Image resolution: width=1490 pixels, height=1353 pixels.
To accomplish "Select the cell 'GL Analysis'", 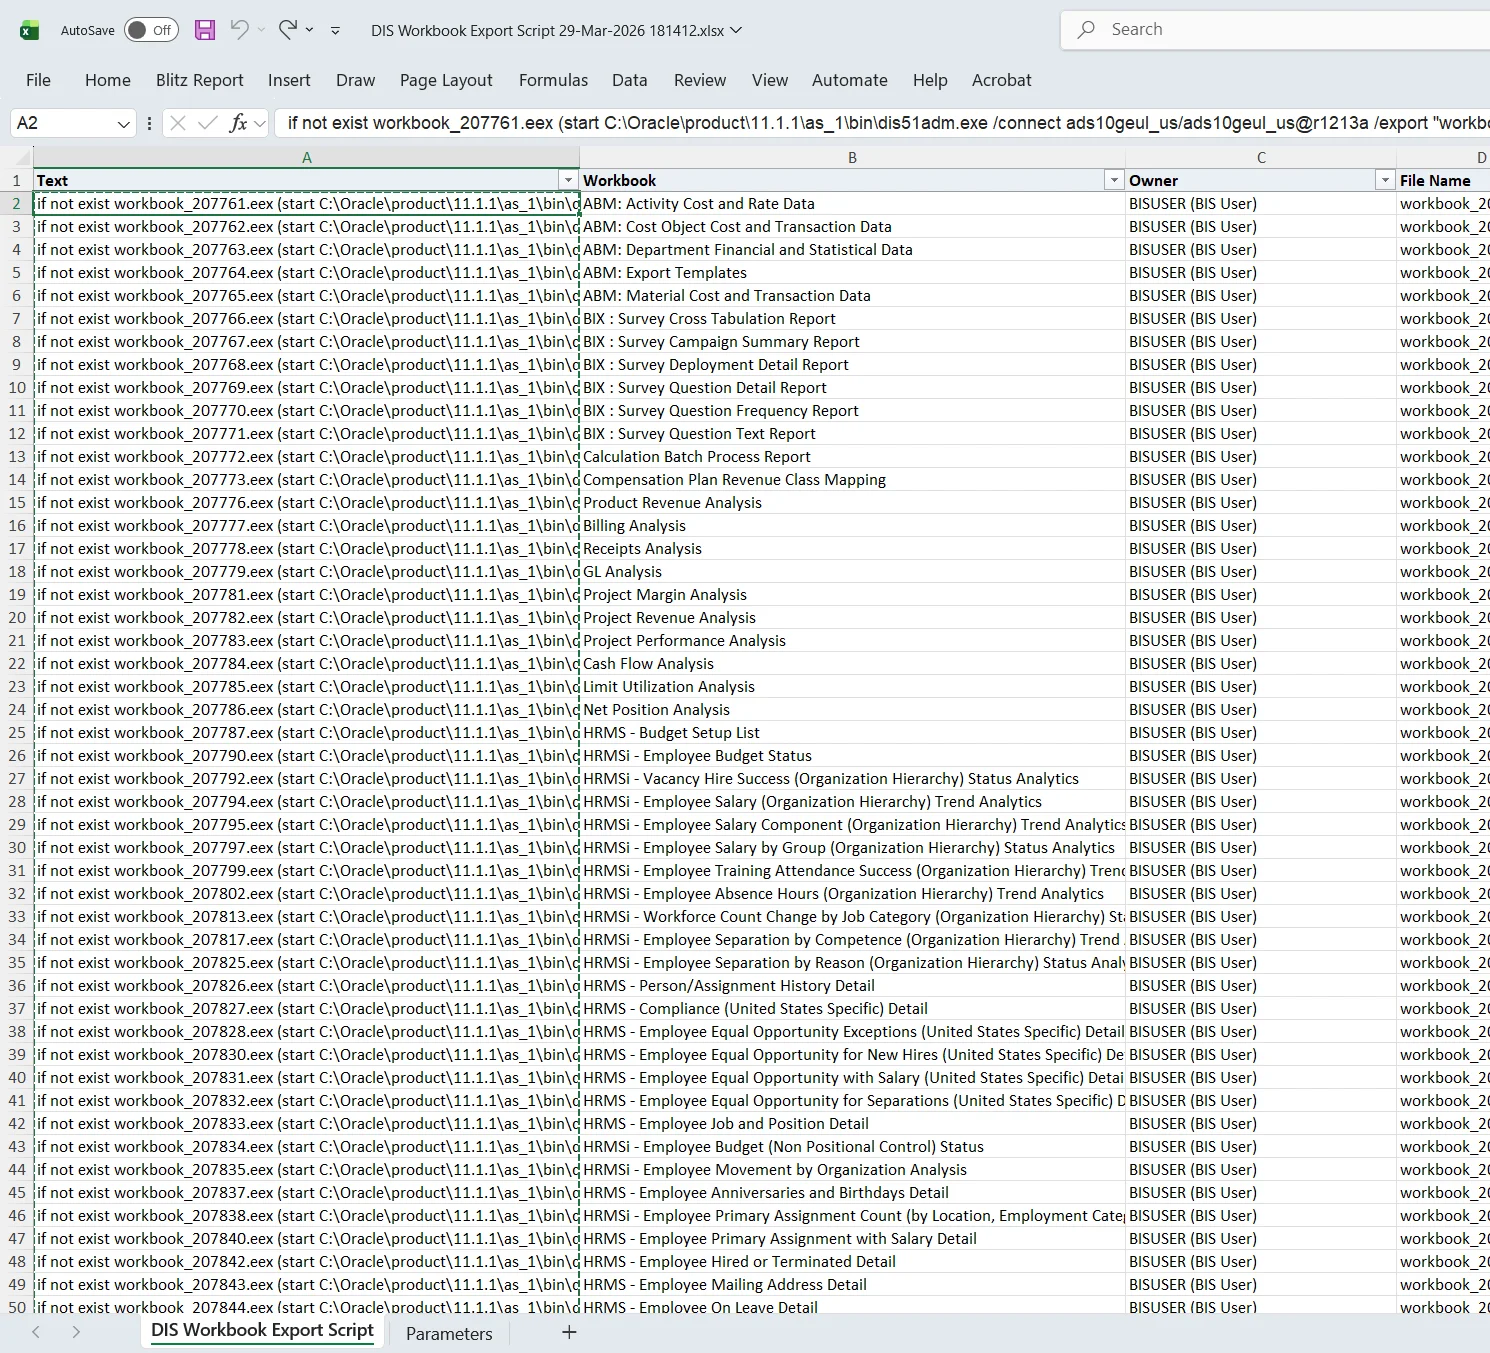I will [x=852, y=572].
